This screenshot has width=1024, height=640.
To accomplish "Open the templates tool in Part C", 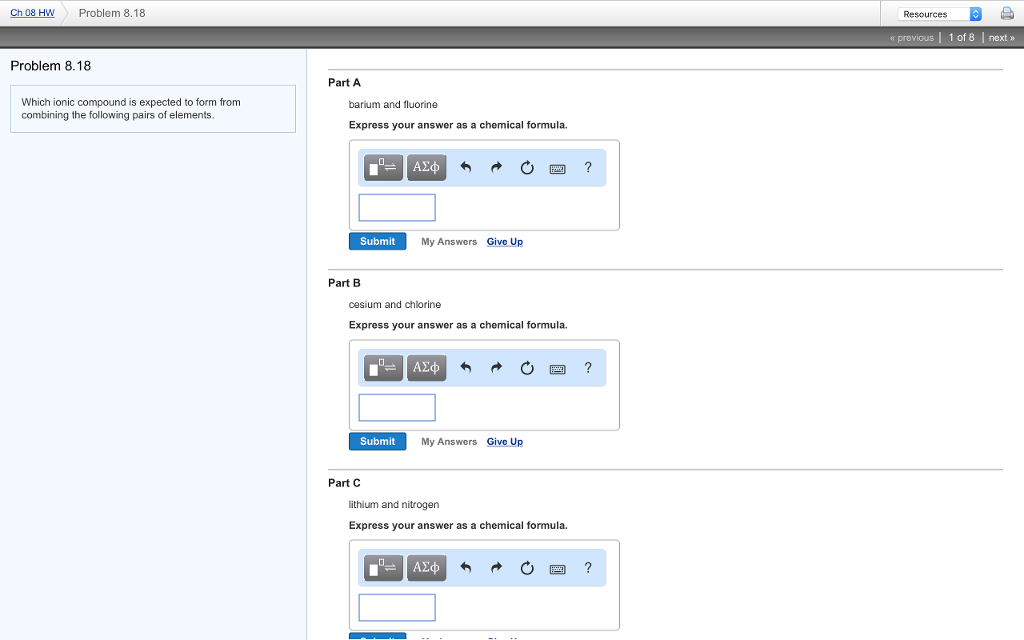I will point(383,568).
